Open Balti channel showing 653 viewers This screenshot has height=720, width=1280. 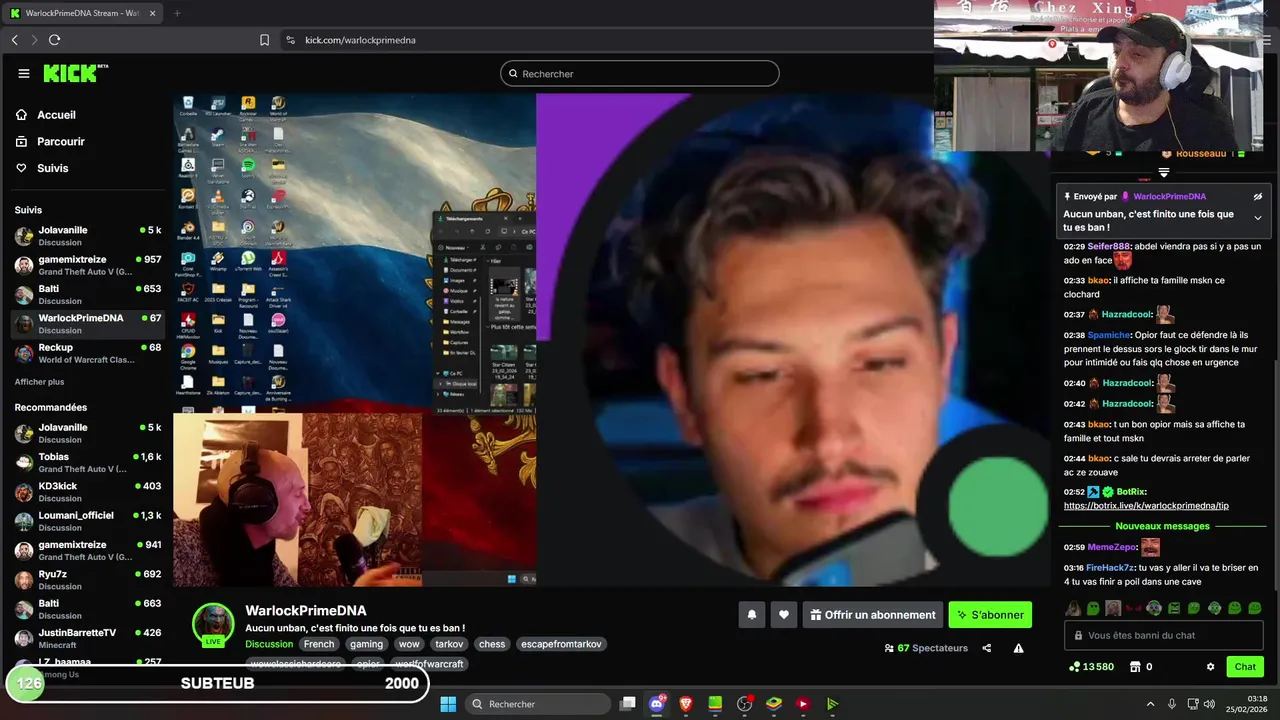click(x=87, y=294)
